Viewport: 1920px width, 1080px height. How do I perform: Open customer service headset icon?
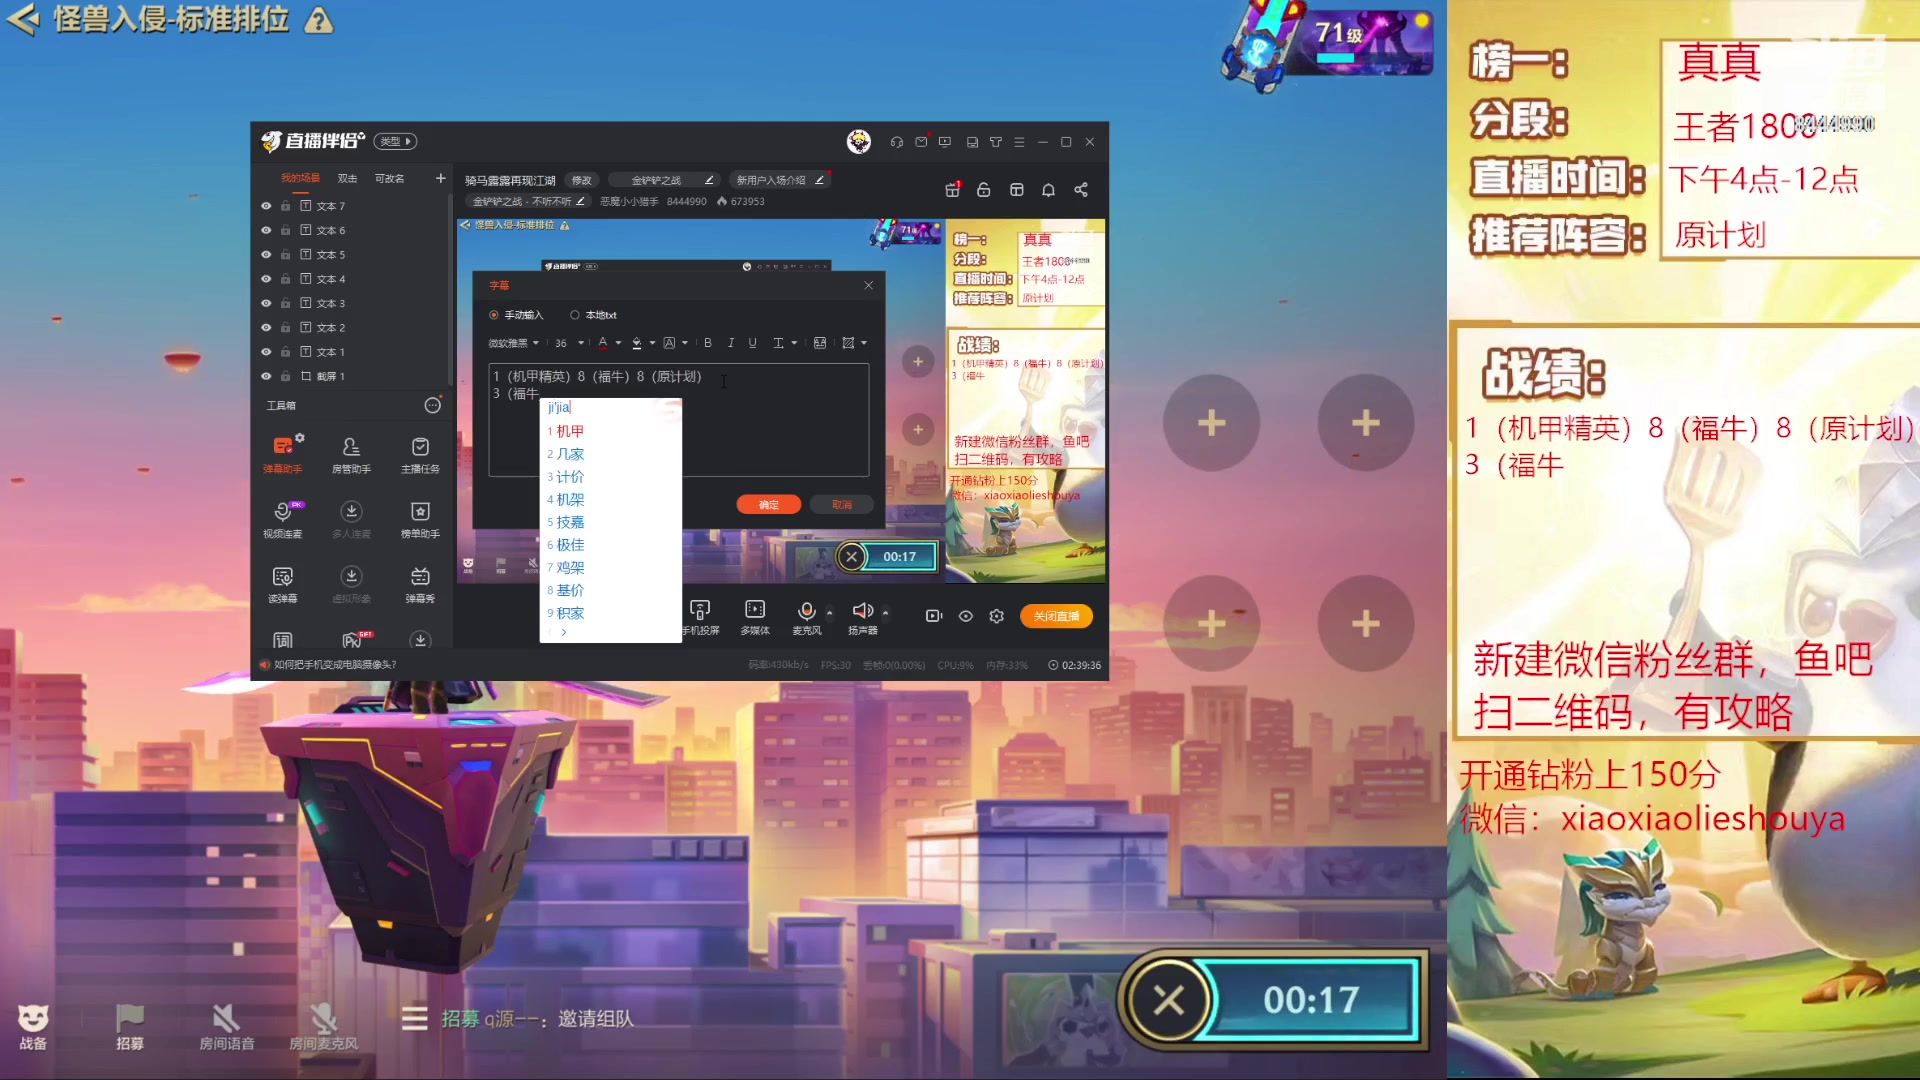coord(896,142)
